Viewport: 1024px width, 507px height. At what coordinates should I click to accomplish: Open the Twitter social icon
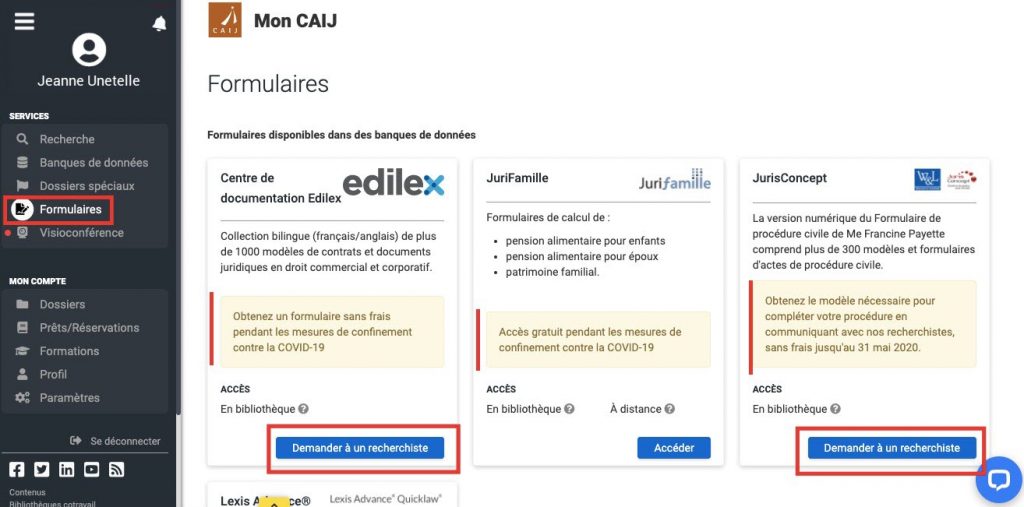point(42,469)
